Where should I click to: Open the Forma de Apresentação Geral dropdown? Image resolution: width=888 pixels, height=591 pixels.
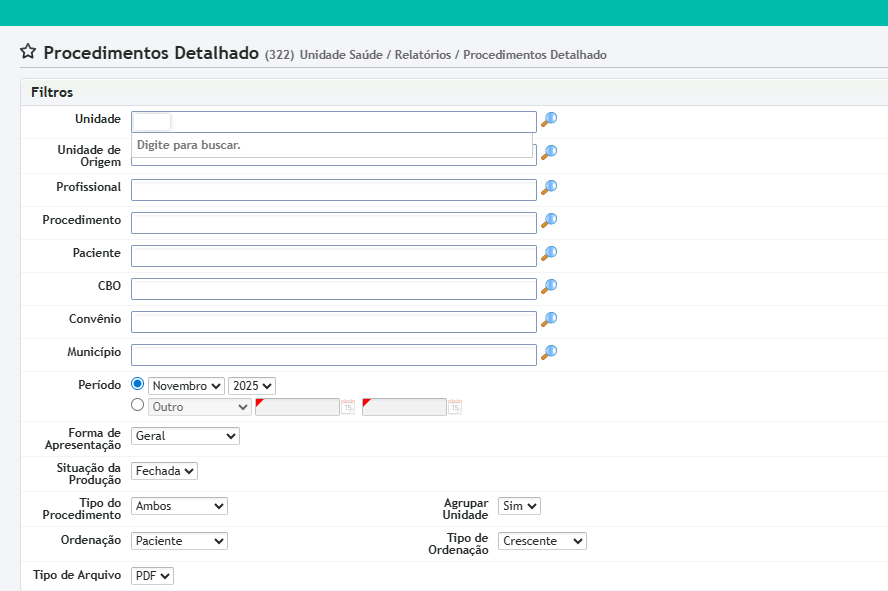(185, 436)
